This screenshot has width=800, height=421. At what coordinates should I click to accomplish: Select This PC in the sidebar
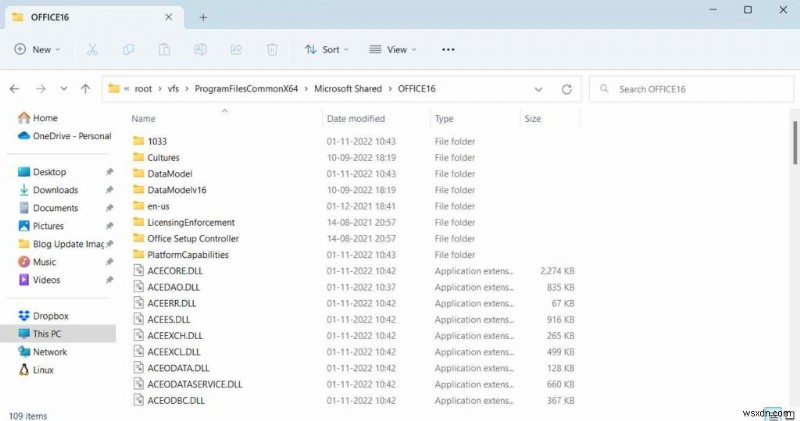58,334
